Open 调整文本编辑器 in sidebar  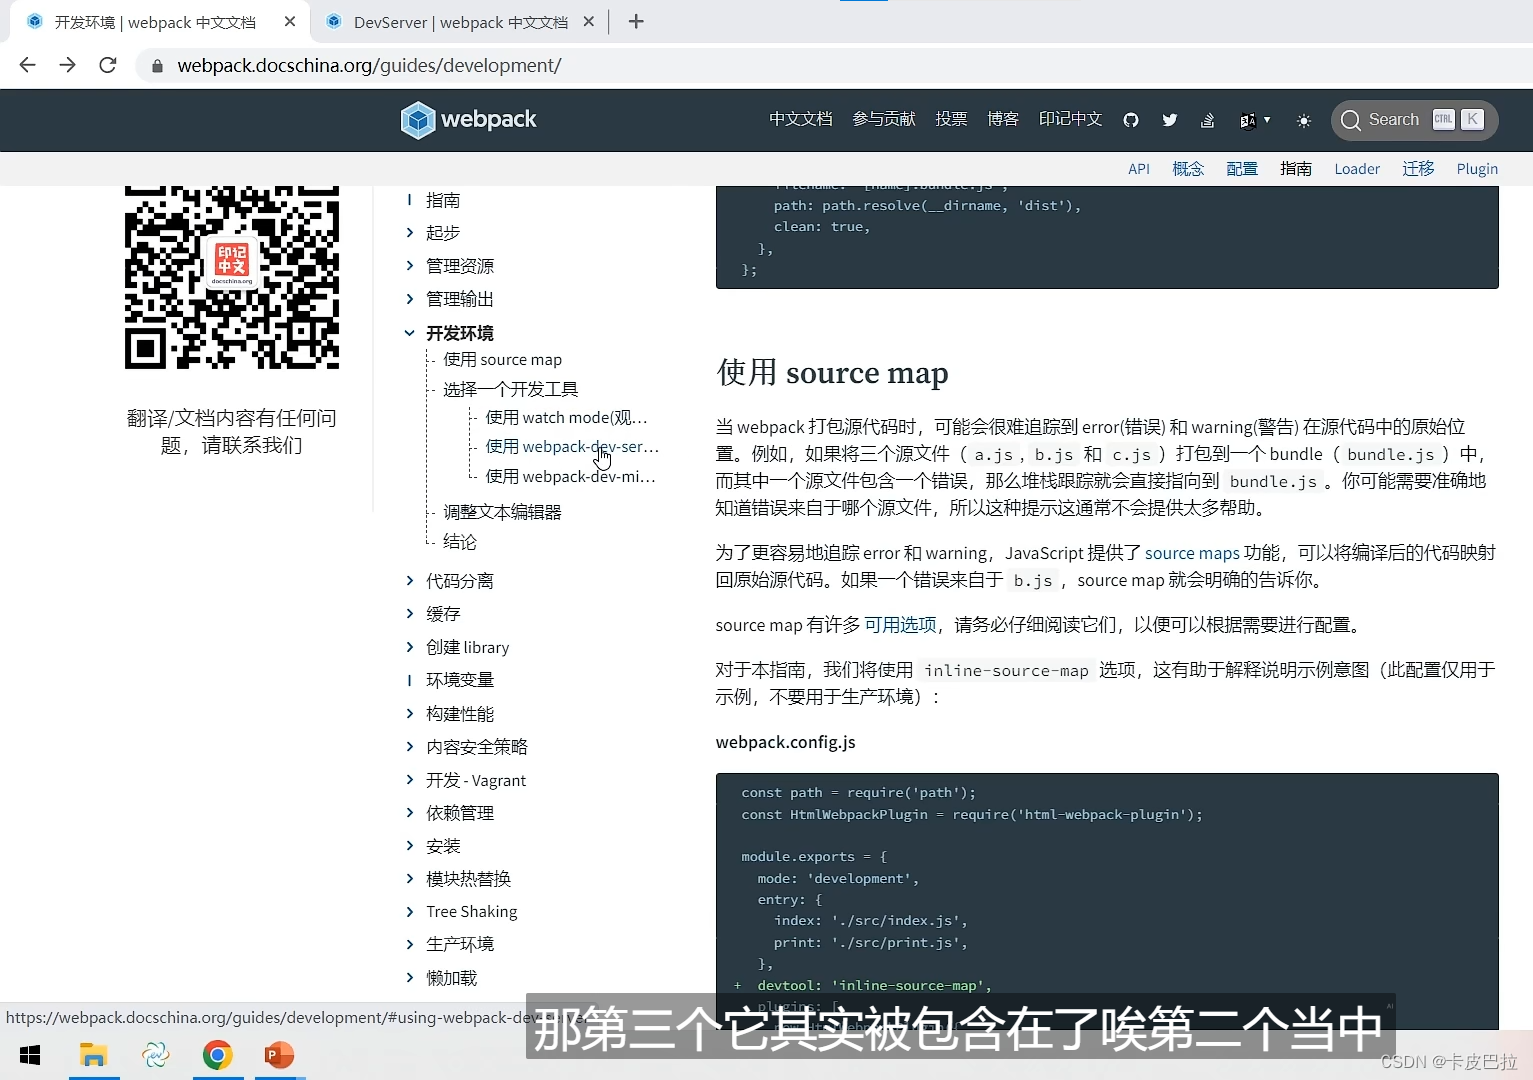coord(502,512)
